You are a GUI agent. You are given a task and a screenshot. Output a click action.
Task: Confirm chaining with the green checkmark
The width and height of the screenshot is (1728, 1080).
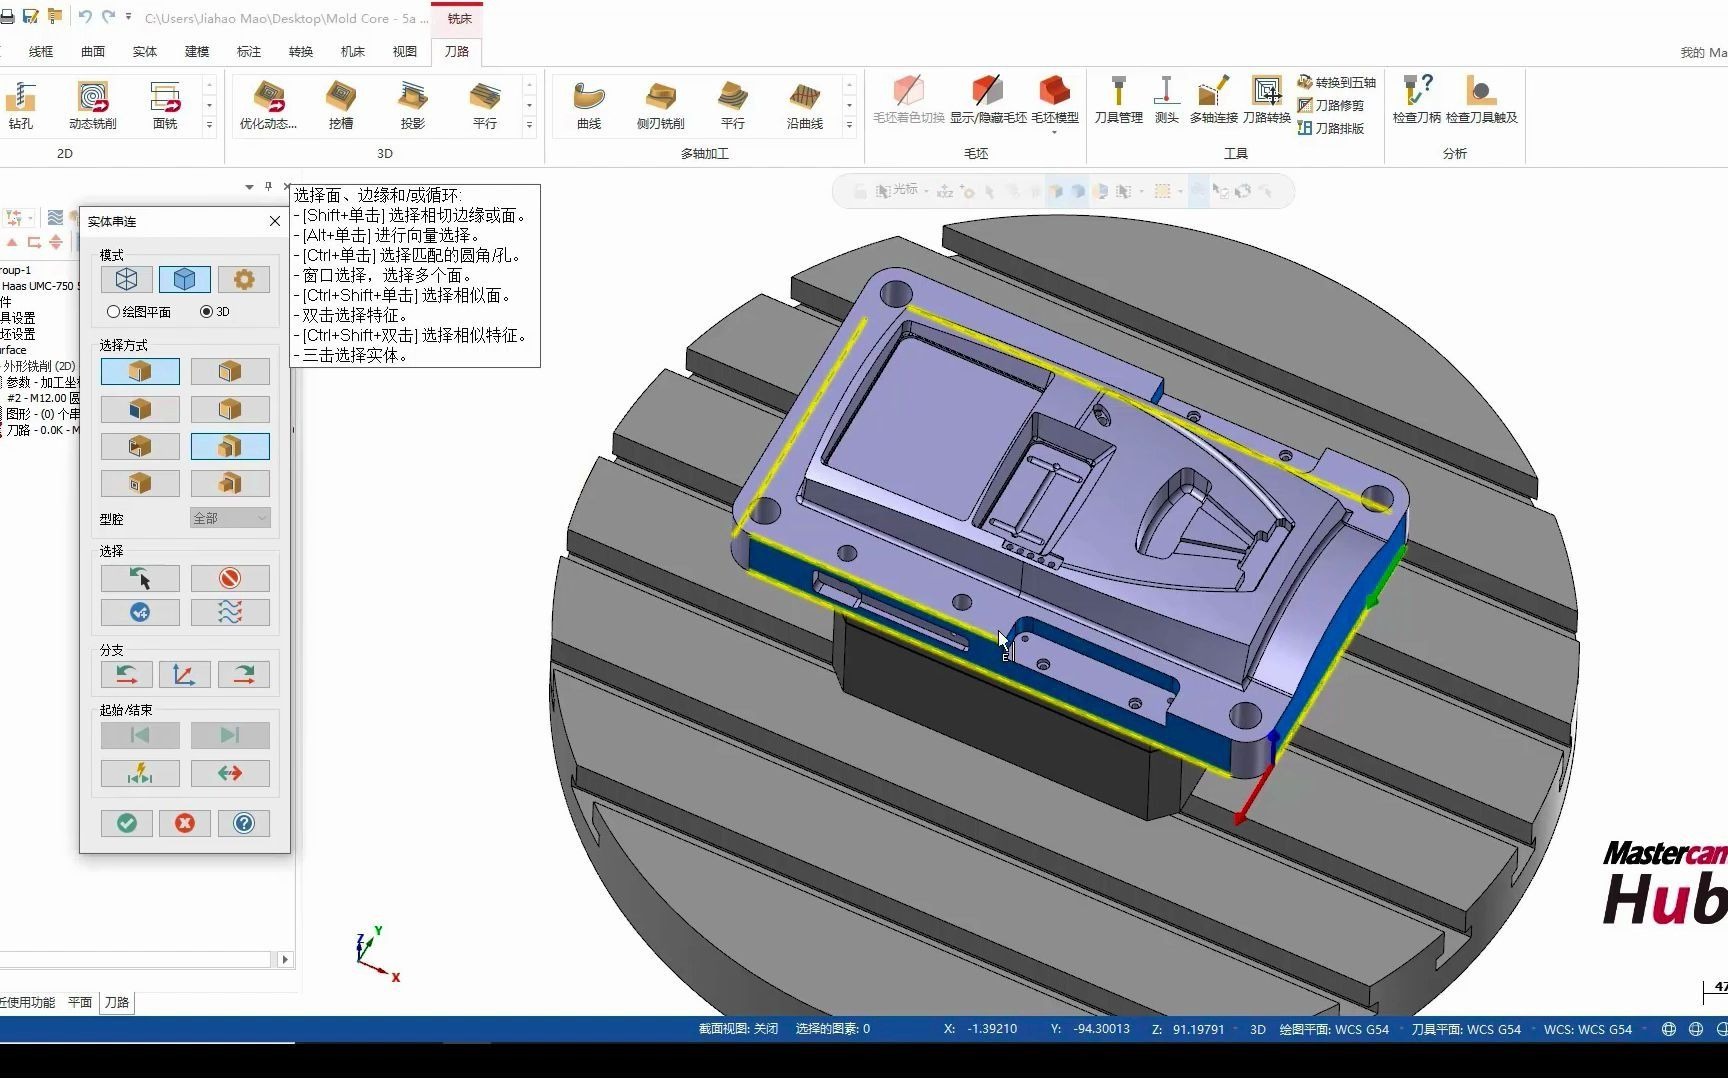point(126,823)
